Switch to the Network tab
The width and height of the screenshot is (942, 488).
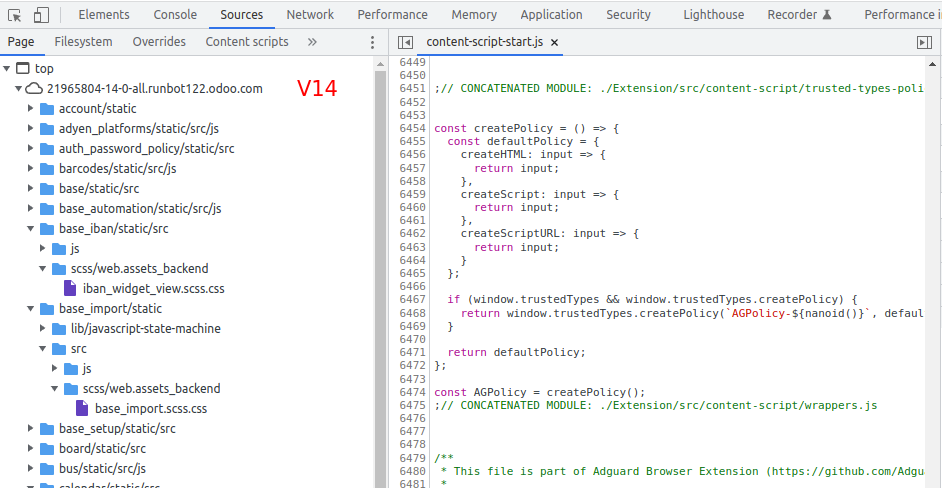[310, 15]
